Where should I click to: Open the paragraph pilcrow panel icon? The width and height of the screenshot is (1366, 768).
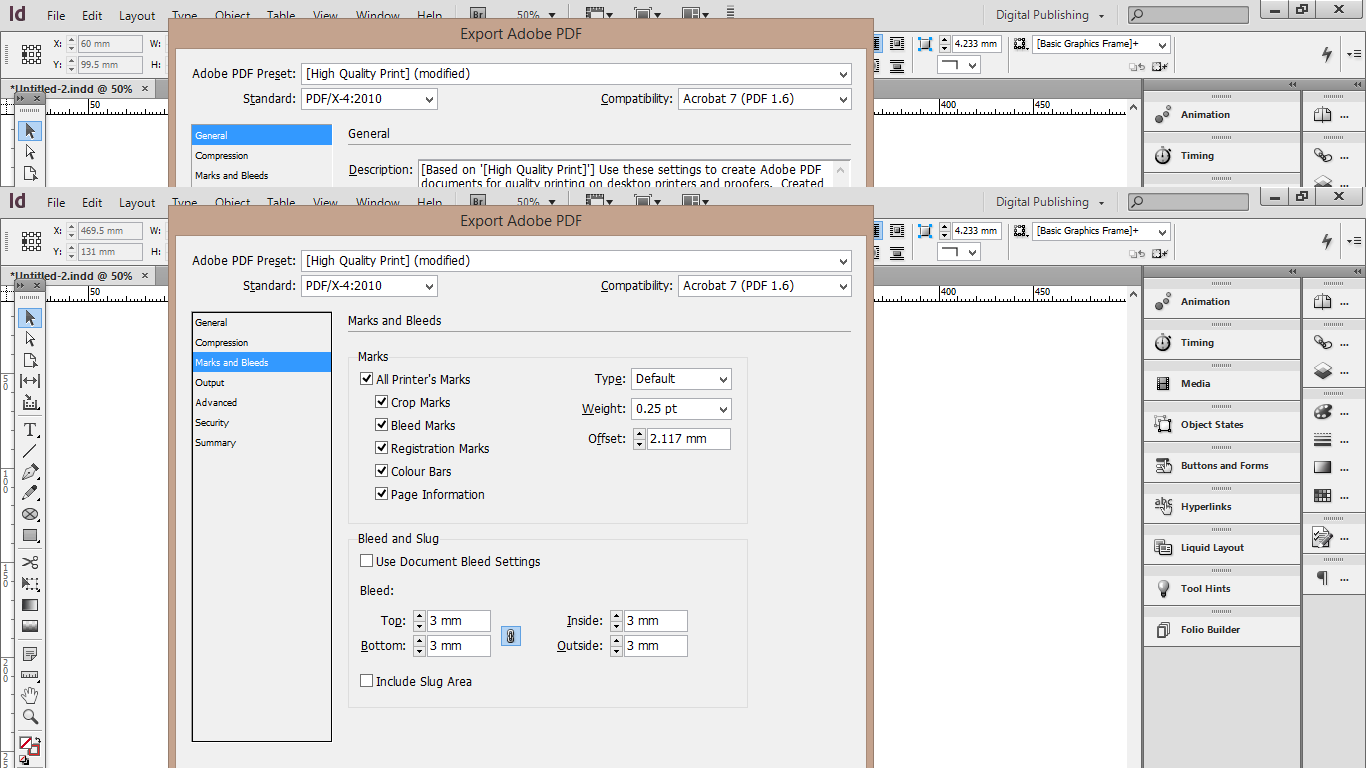[1323, 578]
